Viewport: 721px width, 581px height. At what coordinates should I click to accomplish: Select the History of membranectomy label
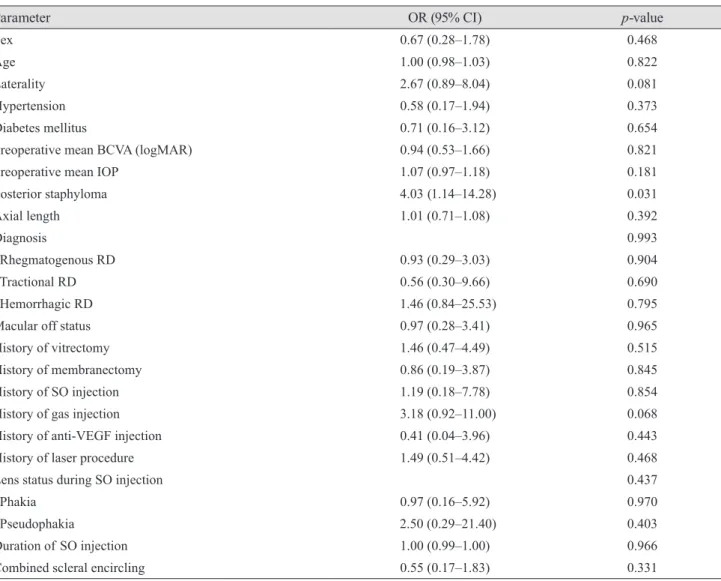point(71,370)
